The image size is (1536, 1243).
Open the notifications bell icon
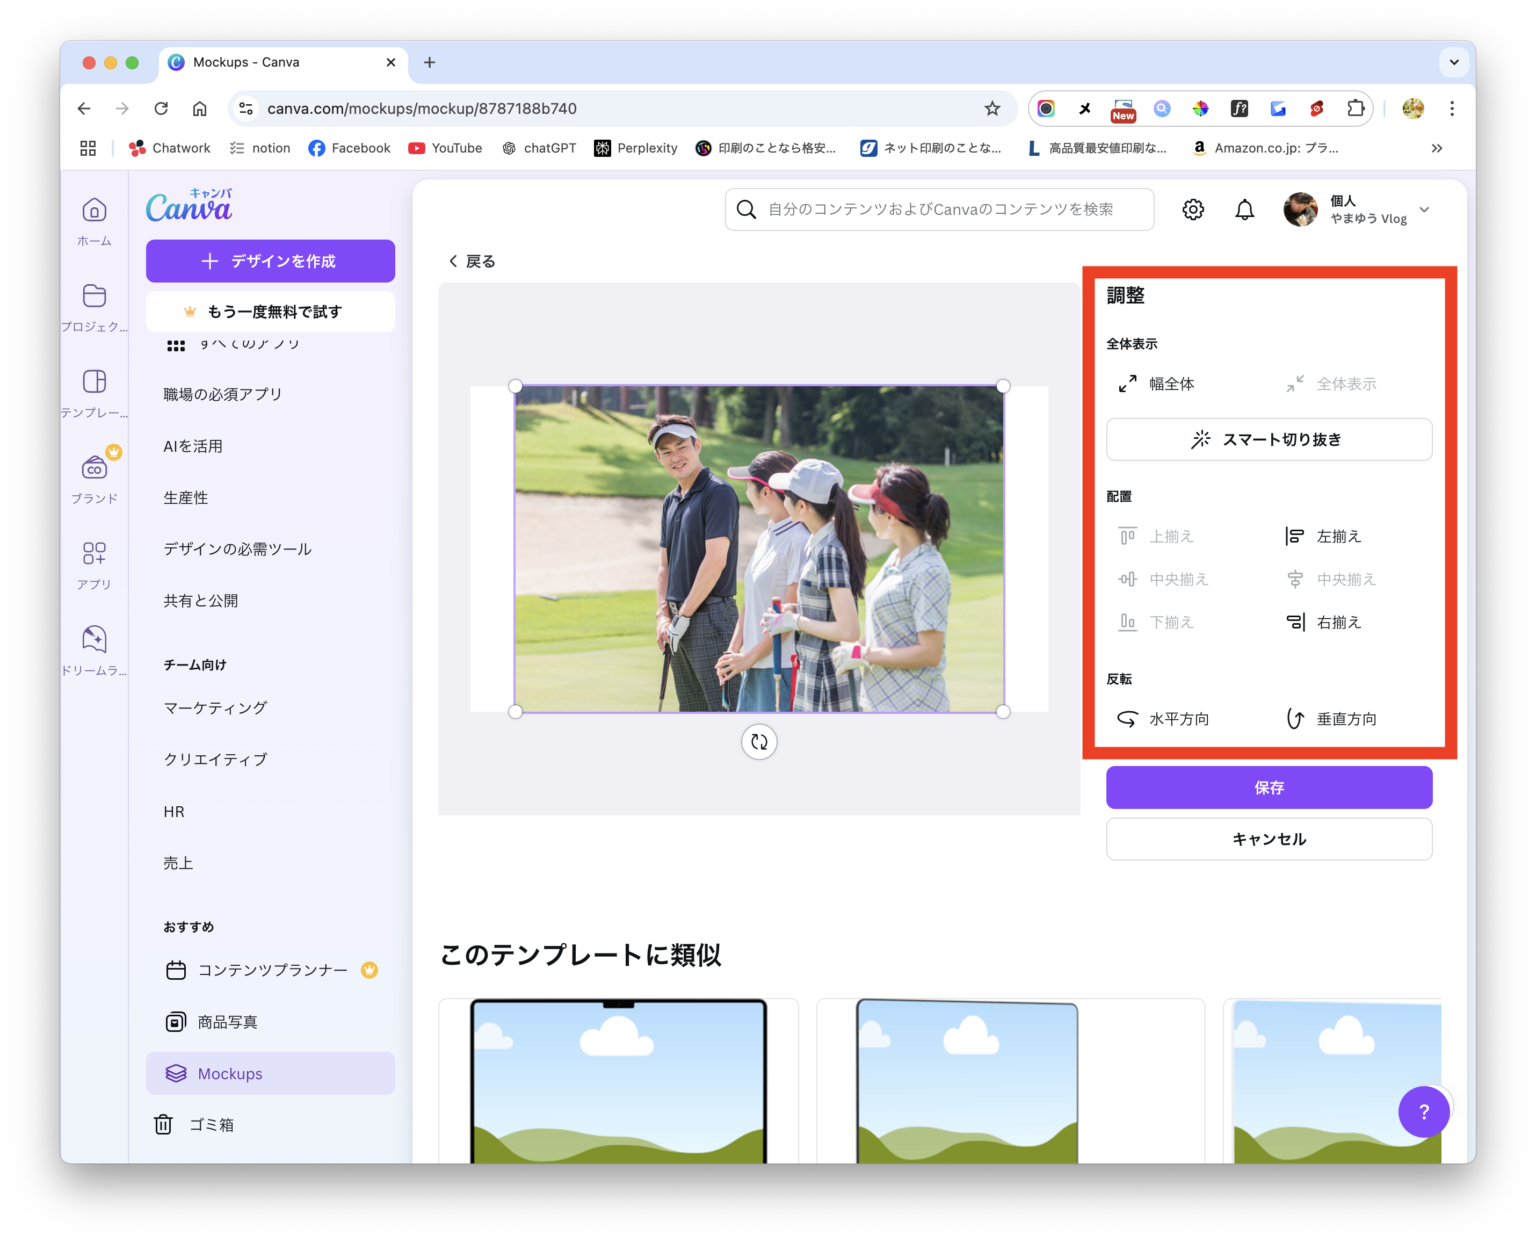click(1244, 209)
